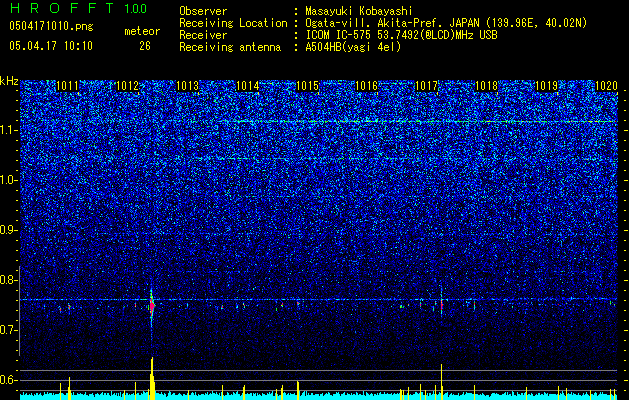629x400 pixels.
Task: Click the Receiving antenna label
Action: 230,47
